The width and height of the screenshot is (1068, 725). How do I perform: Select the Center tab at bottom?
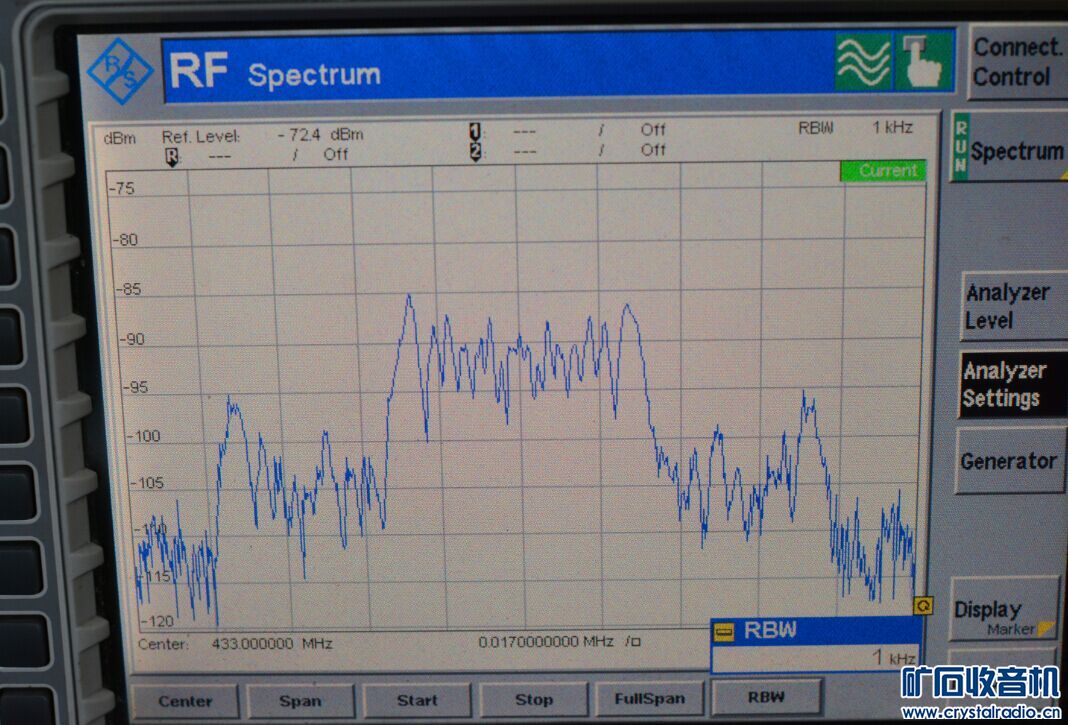(185, 701)
